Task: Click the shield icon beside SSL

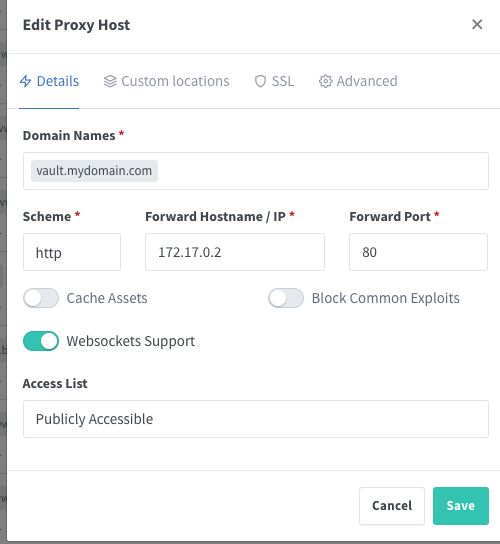Action: pos(260,81)
